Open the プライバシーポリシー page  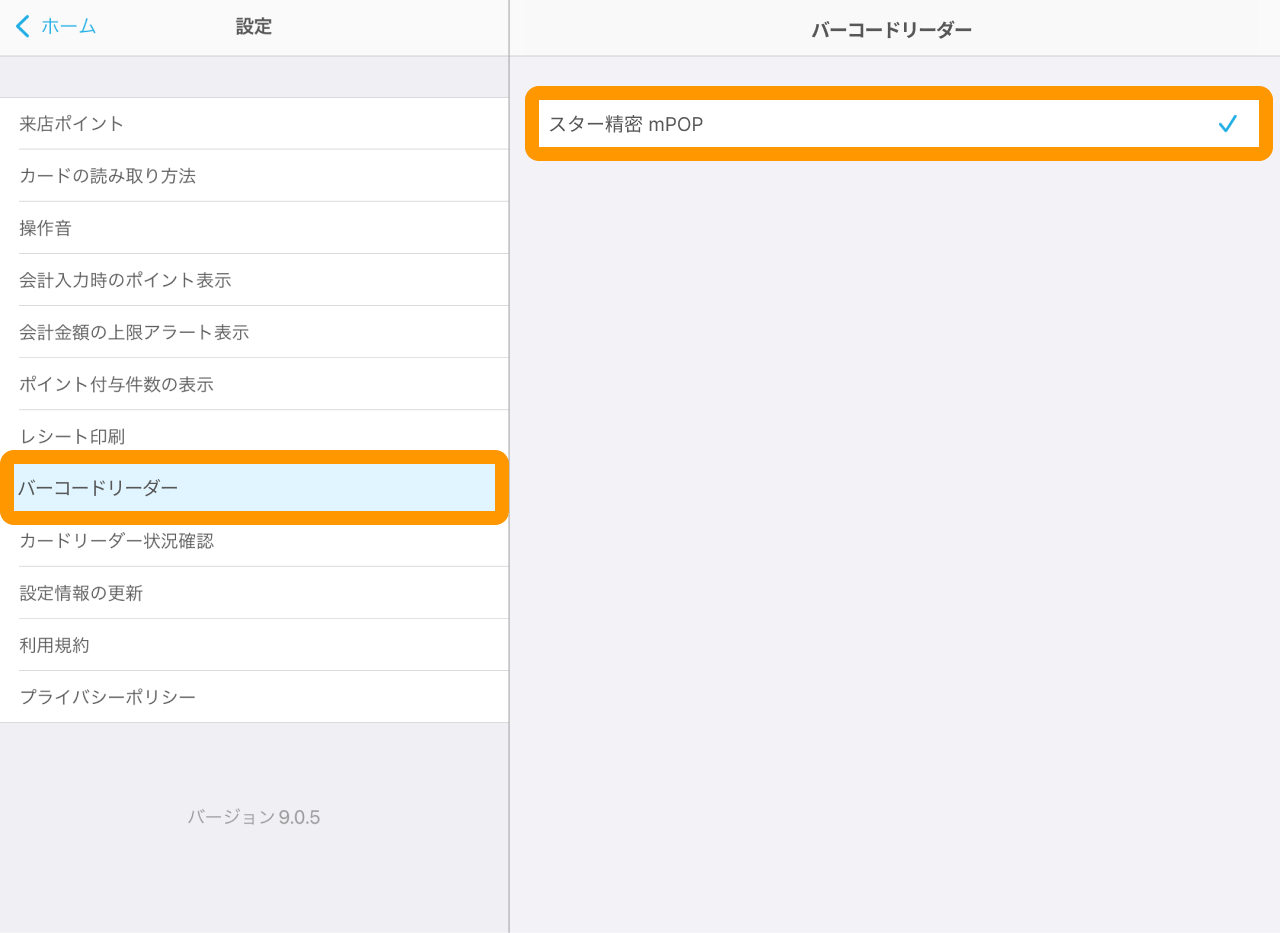point(254,697)
